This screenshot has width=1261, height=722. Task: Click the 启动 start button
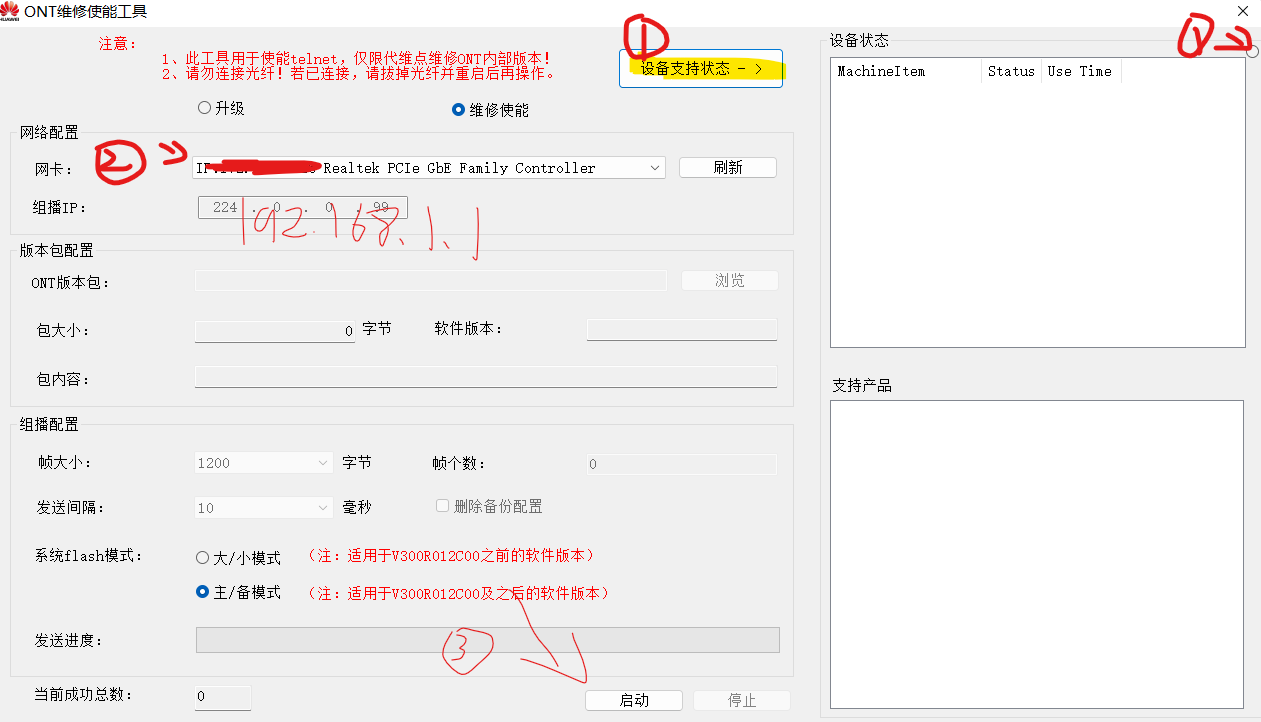click(634, 700)
